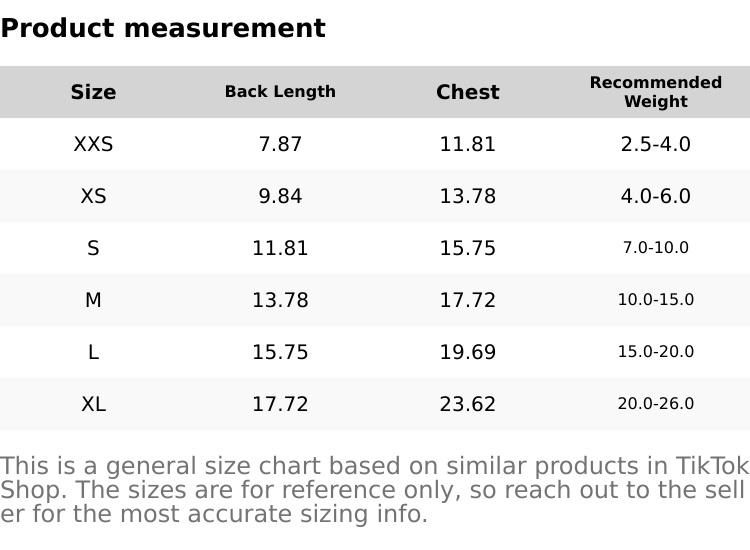Click the 7.87 back length value

pyautogui.click(x=280, y=144)
